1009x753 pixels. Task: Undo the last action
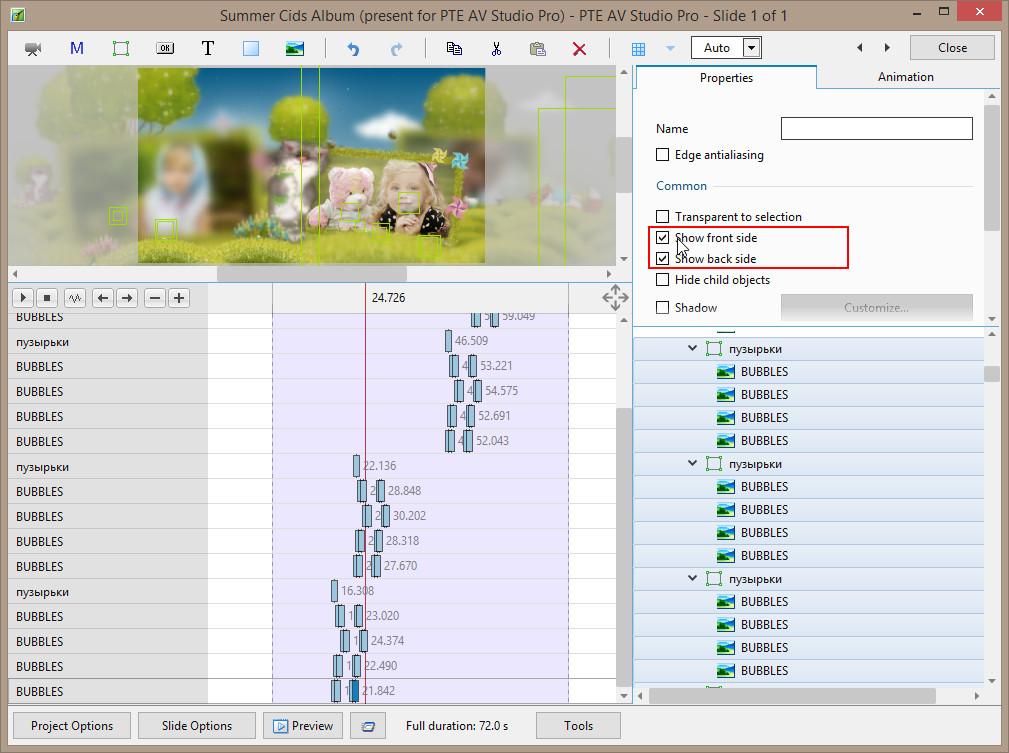(352, 48)
